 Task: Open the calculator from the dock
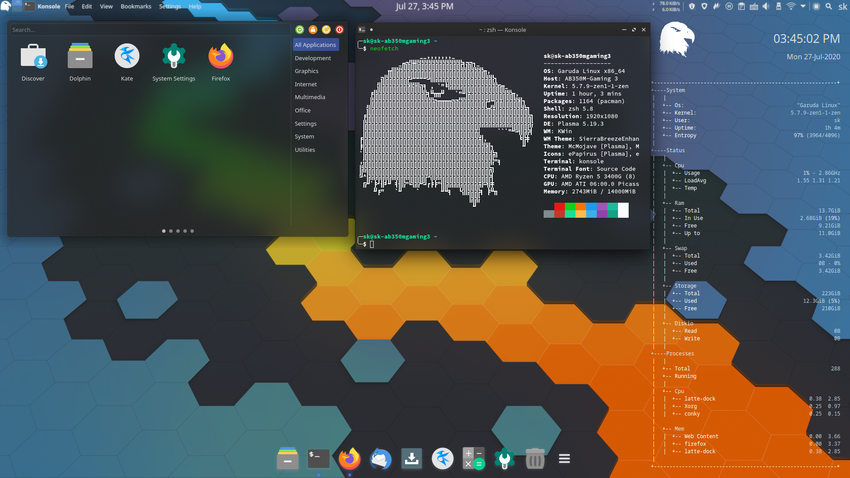[x=473, y=458]
